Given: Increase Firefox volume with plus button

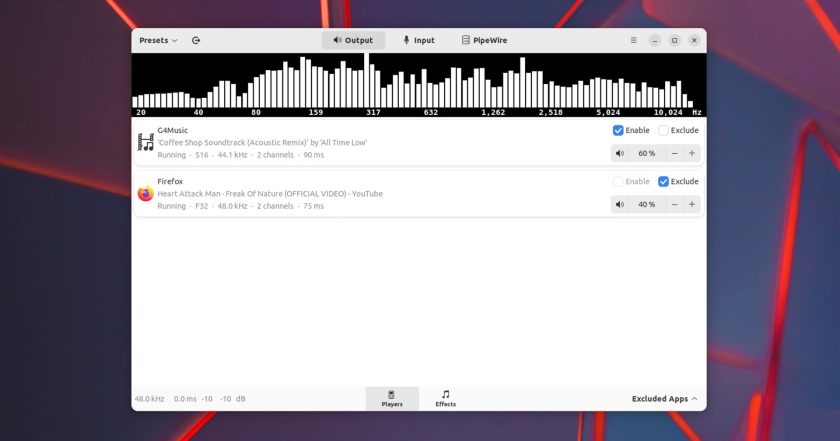Looking at the screenshot, I should pos(692,204).
